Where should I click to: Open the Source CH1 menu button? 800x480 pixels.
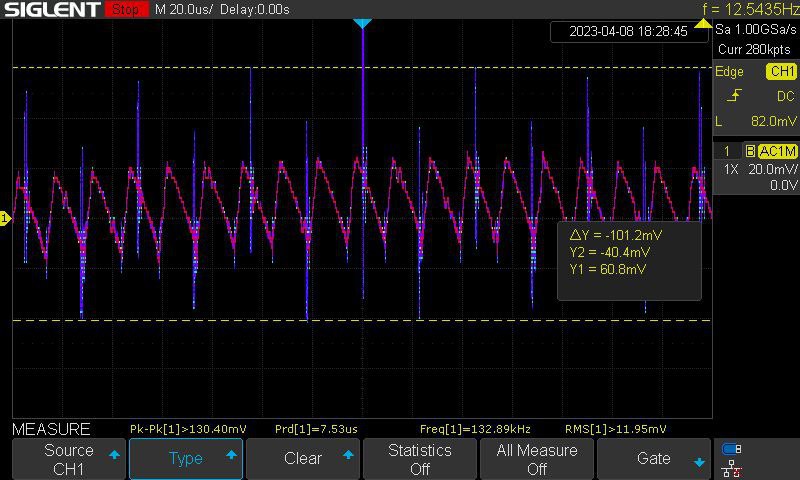pos(69,459)
